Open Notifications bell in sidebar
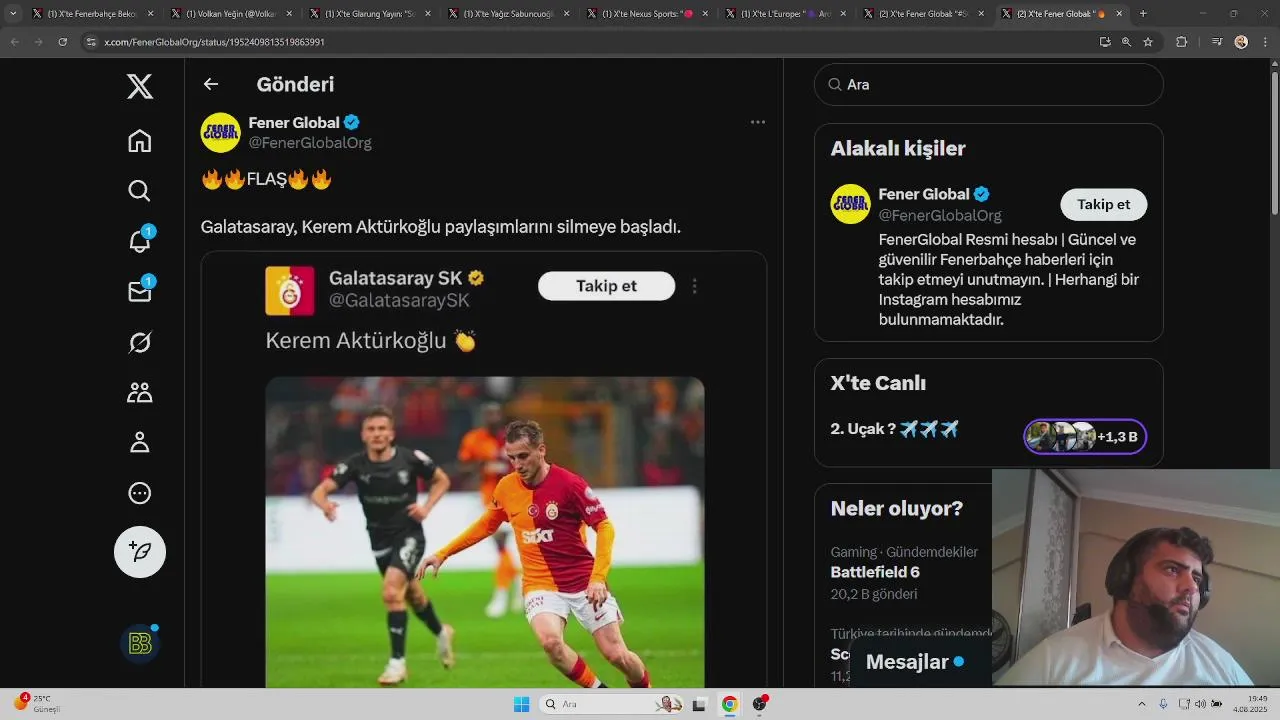This screenshot has height=720, width=1280. click(x=140, y=241)
